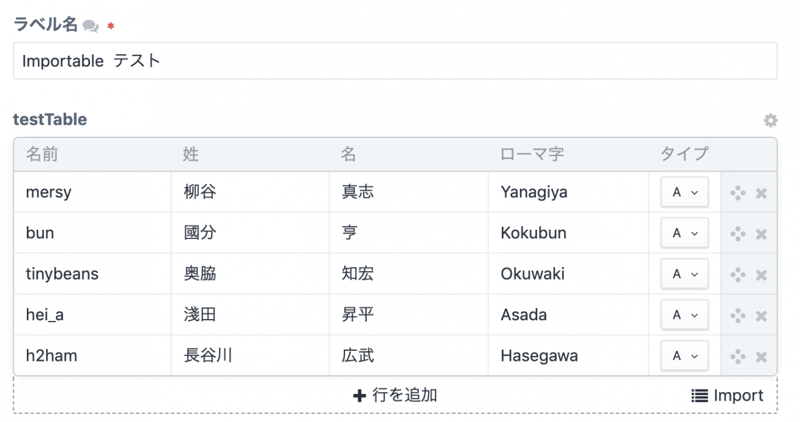Click the 名 cell containing 知宏

[408, 275]
